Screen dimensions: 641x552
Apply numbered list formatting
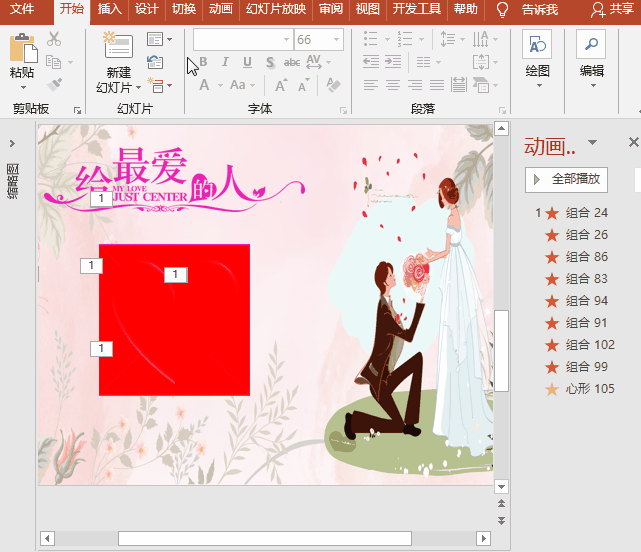click(x=405, y=39)
